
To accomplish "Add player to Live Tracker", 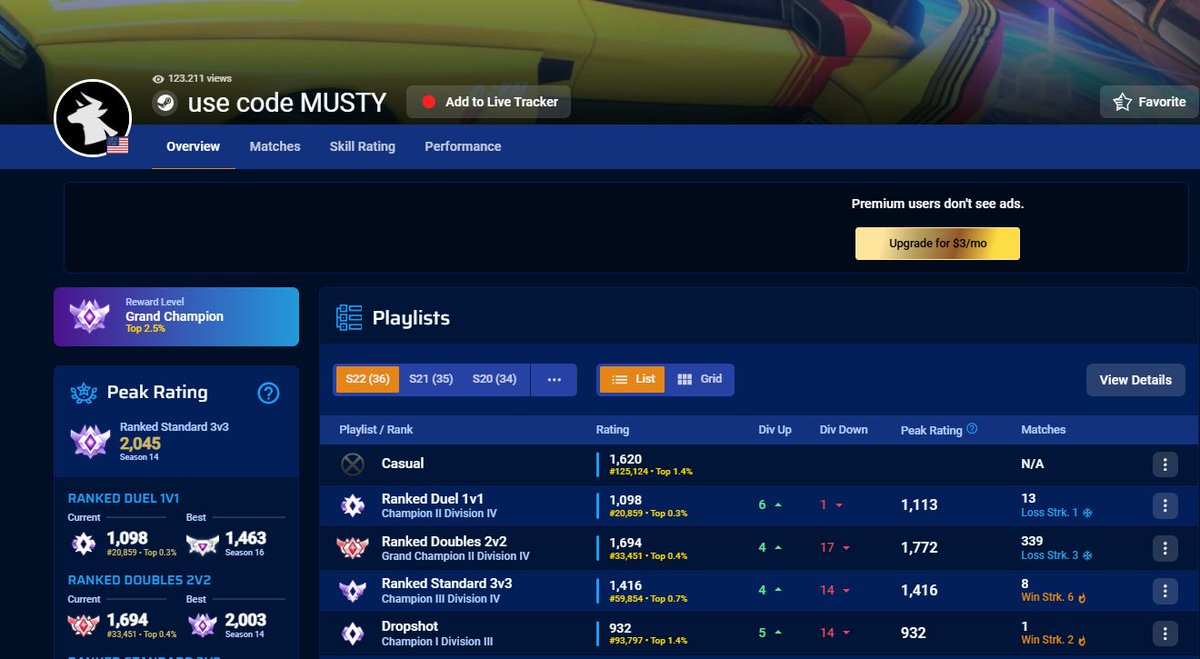I will (x=489, y=102).
